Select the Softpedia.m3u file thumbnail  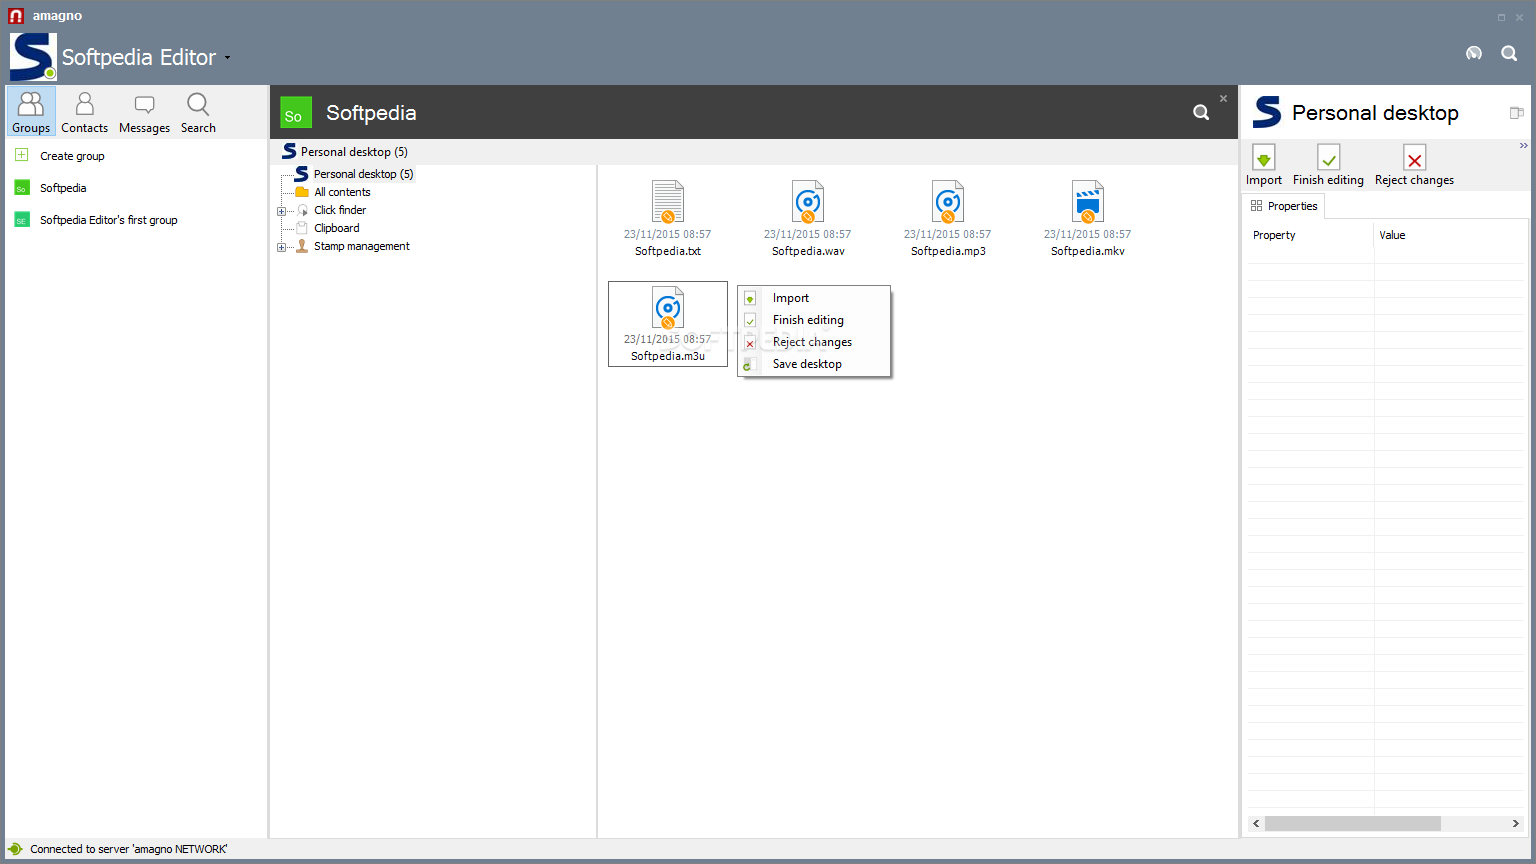pyautogui.click(x=668, y=324)
